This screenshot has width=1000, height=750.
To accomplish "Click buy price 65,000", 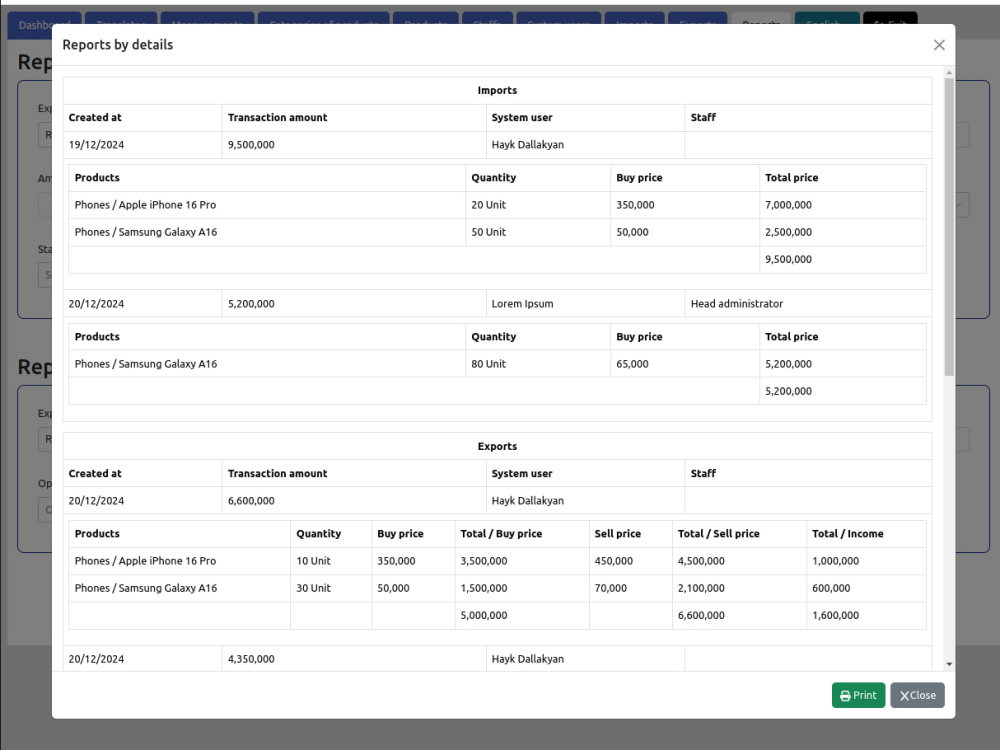I will [x=632, y=364].
